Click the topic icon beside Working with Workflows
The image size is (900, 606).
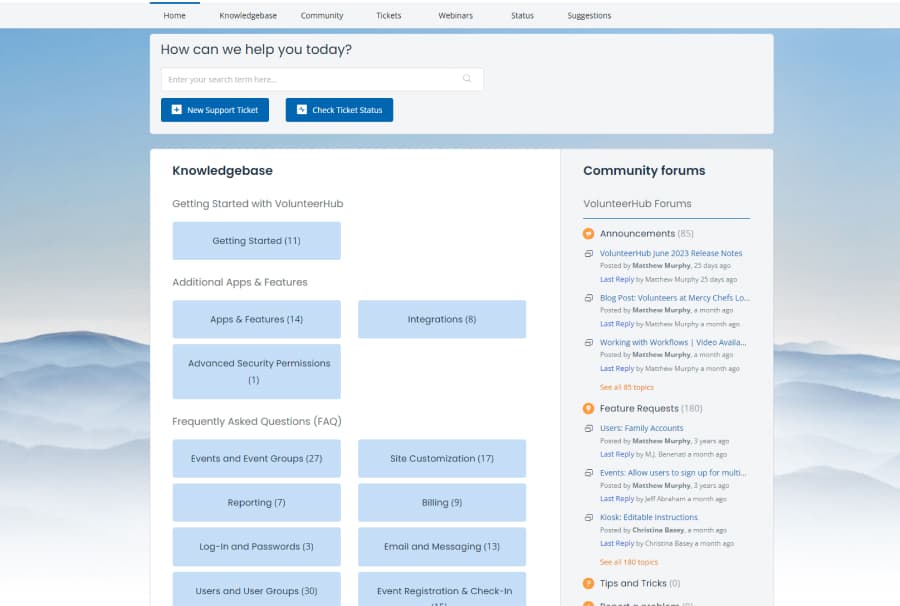click(588, 342)
